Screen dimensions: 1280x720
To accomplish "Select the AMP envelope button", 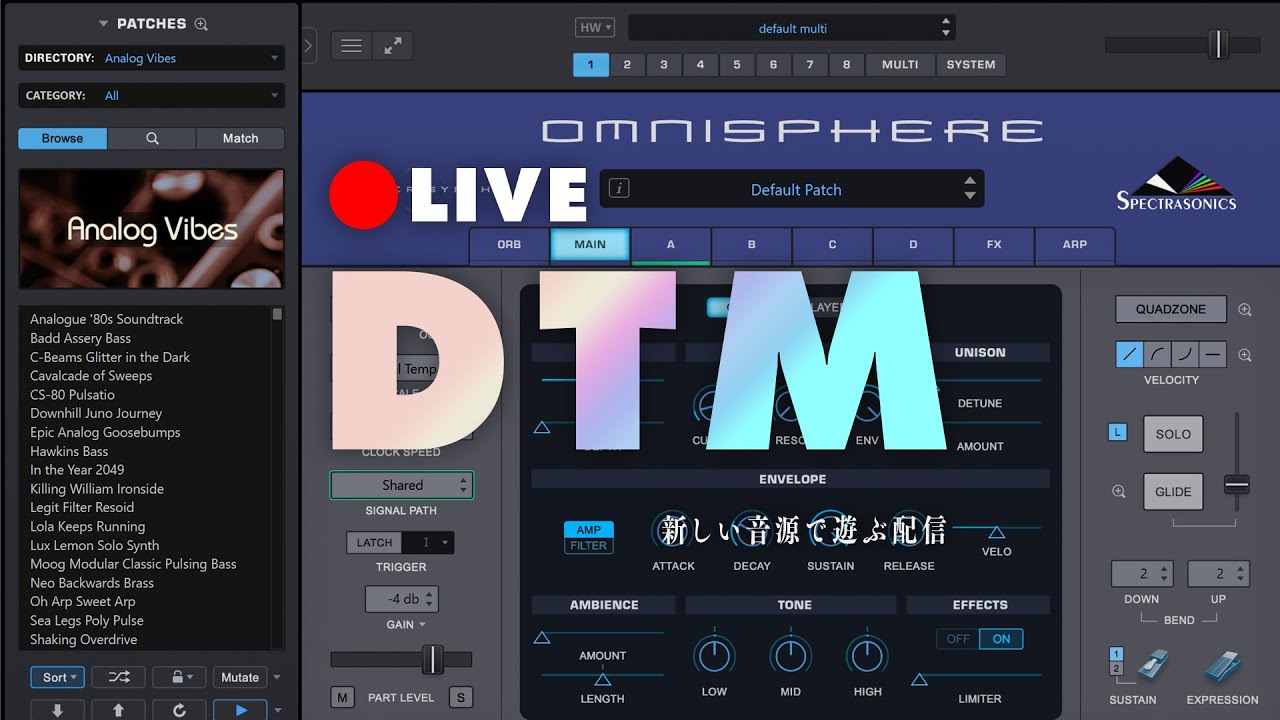I will coord(589,530).
